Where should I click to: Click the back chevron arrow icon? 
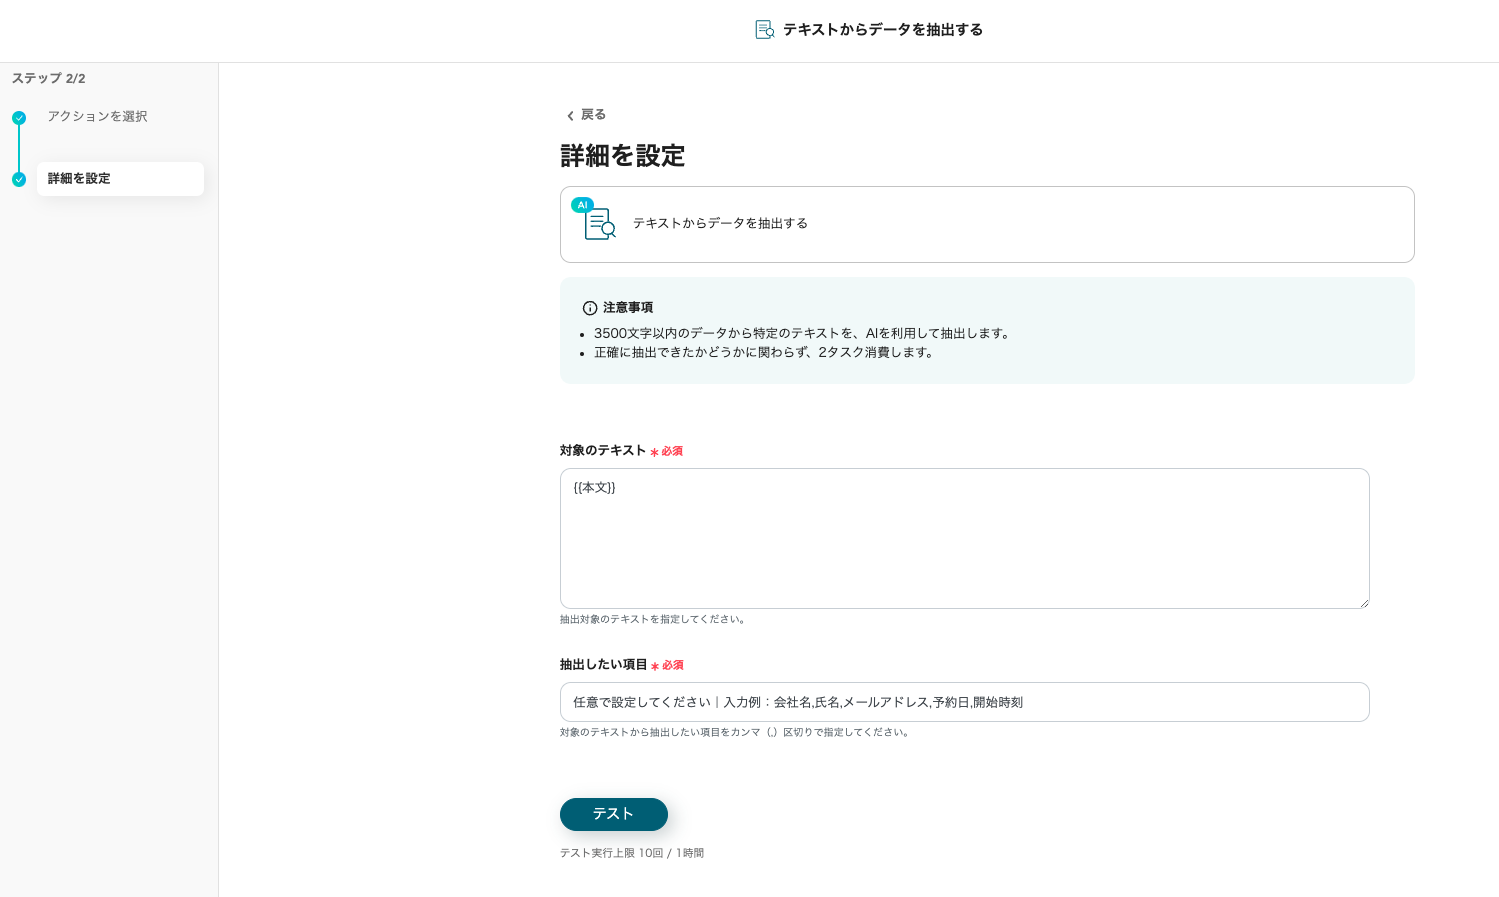point(570,116)
